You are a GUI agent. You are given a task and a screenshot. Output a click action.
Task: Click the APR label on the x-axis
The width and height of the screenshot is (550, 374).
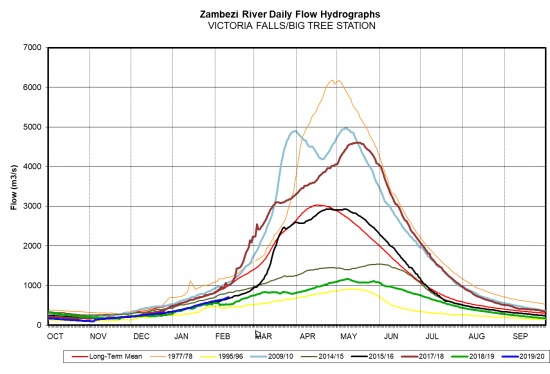pos(307,336)
